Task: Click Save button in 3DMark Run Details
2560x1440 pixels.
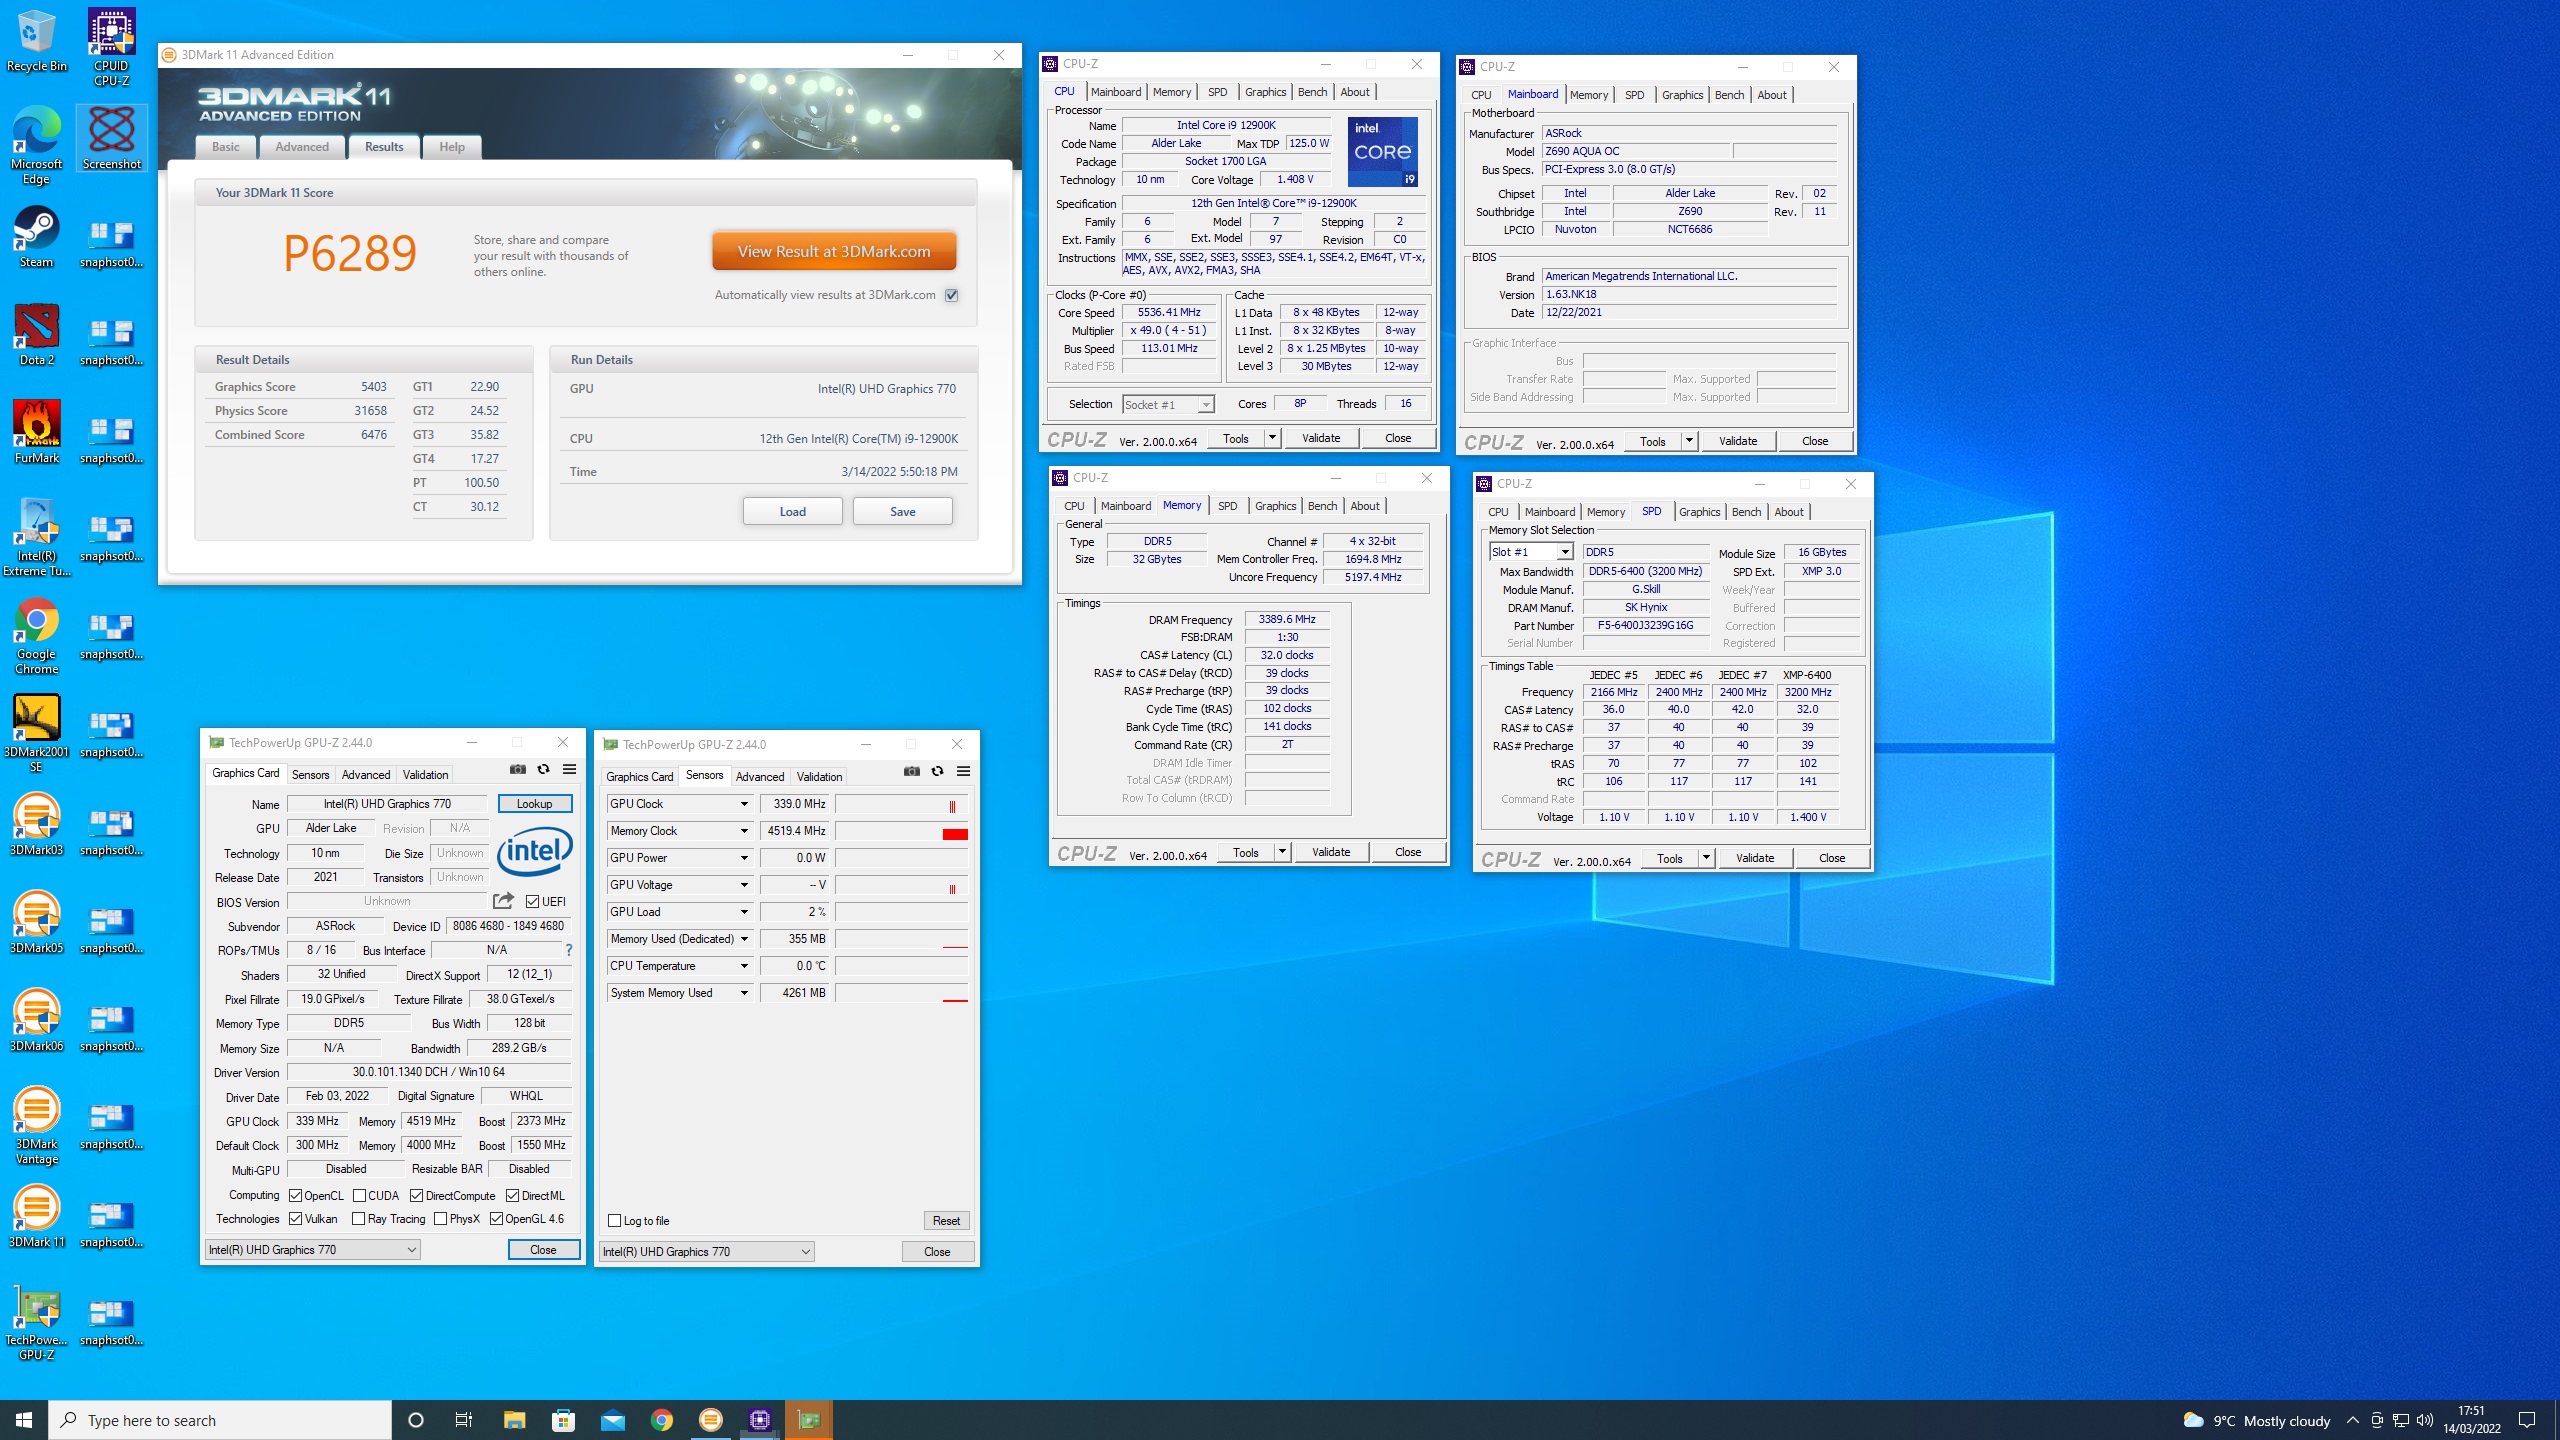Action: [x=902, y=512]
